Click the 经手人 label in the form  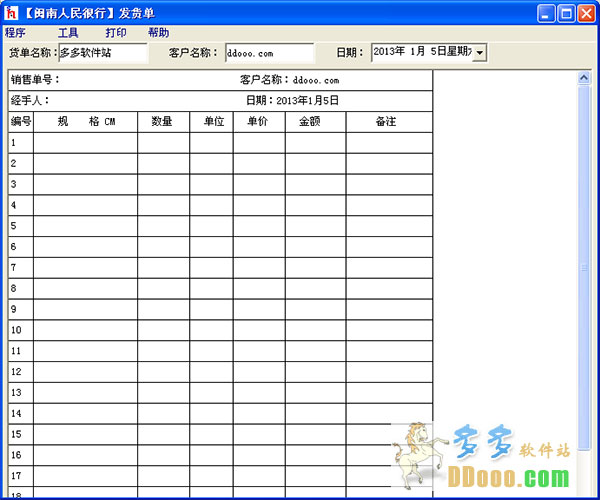click(30, 100)
